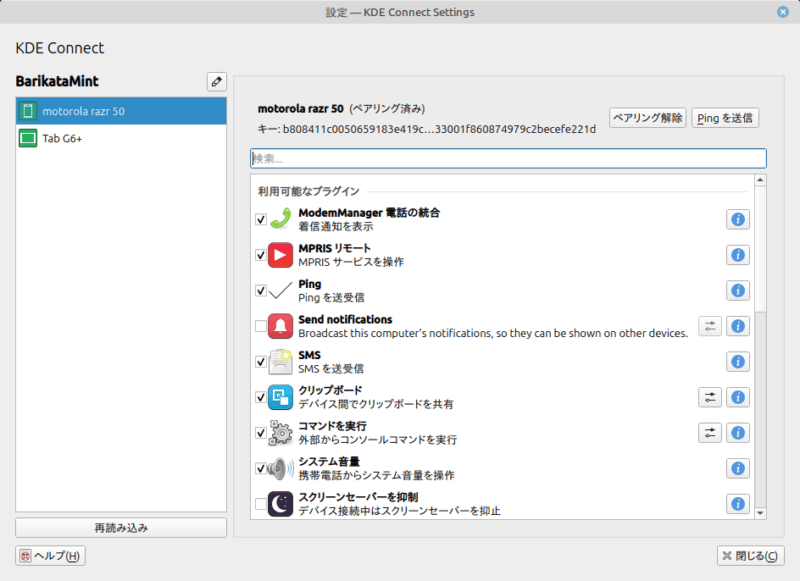Image resolution: width=800 pixels, height=581 pixels.
Task: Open Send notifications plugin settings
Action: point(709,326)
